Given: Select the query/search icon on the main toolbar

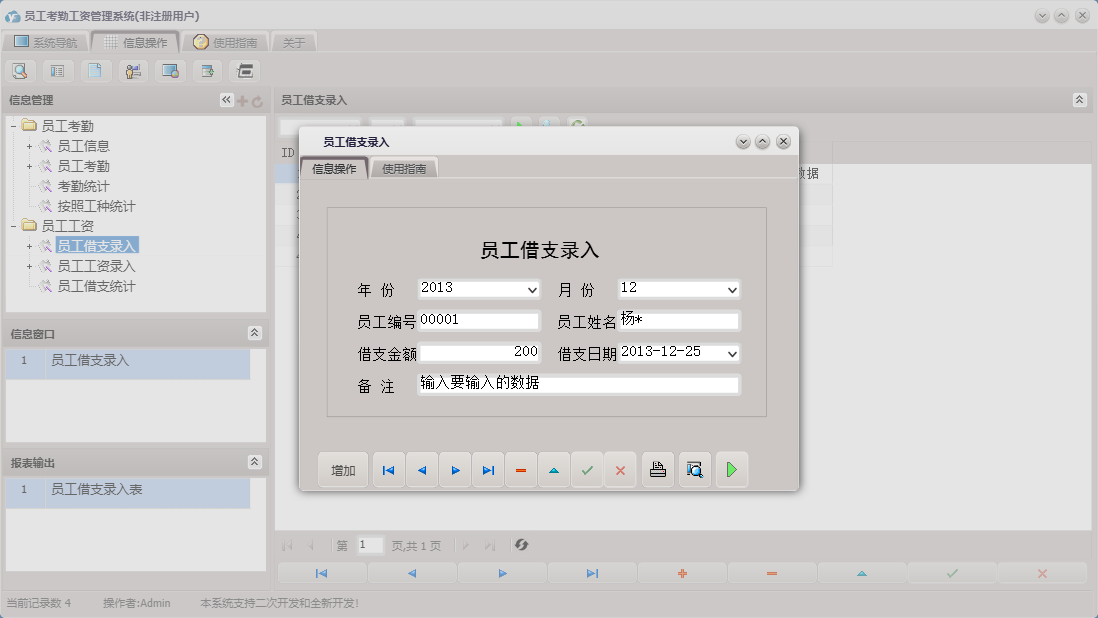Looking at the screenshot, I should click(20, 70).
